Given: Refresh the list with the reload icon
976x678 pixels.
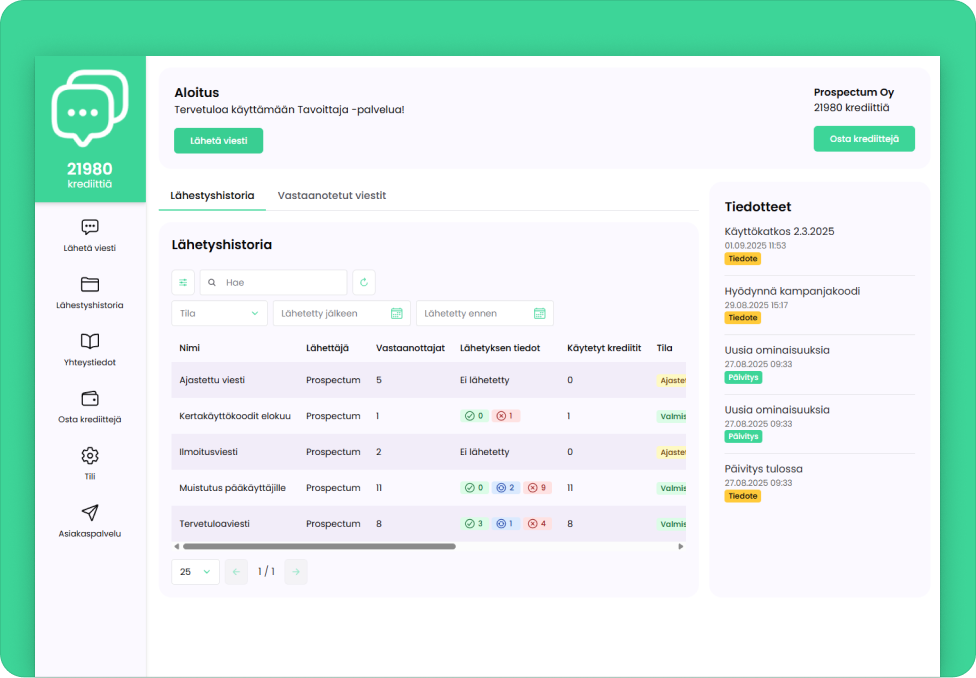Looking at the screenshot, I should coord(364,282).
